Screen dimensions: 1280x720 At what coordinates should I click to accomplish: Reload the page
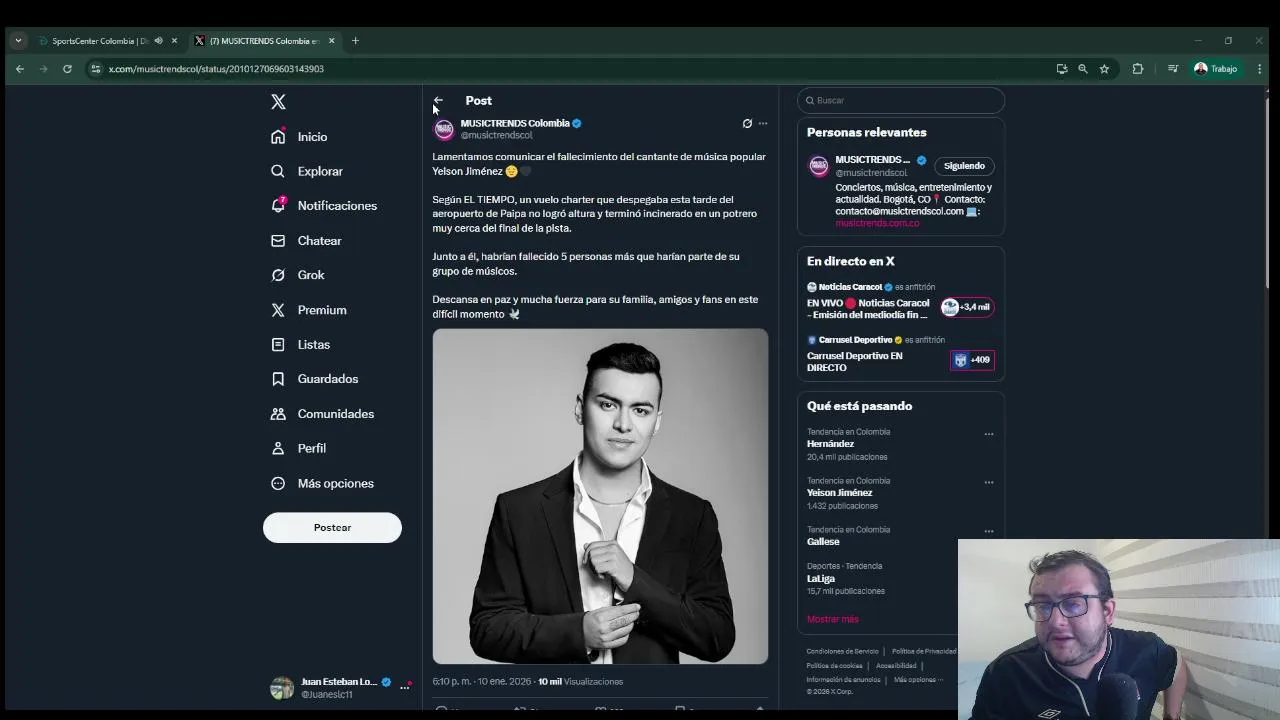(67, 69)
